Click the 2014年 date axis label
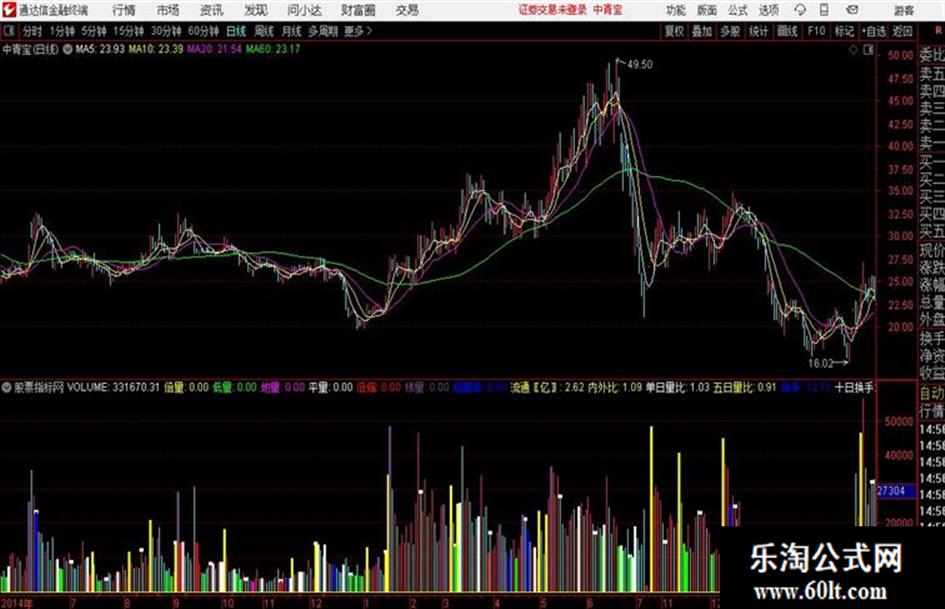 (17, 602)
